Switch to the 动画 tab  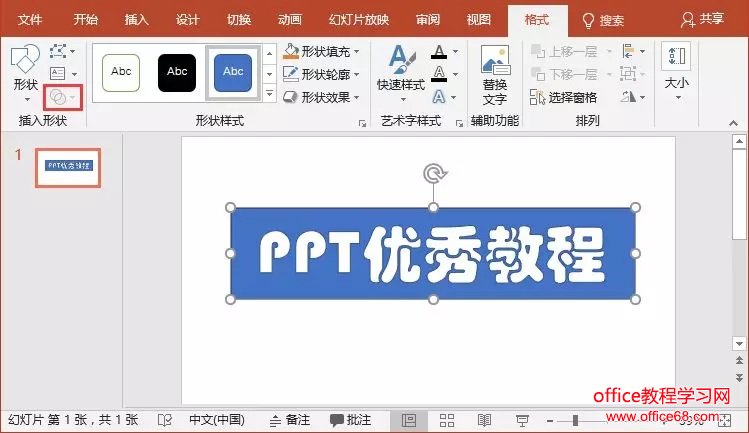click(289, 20)
